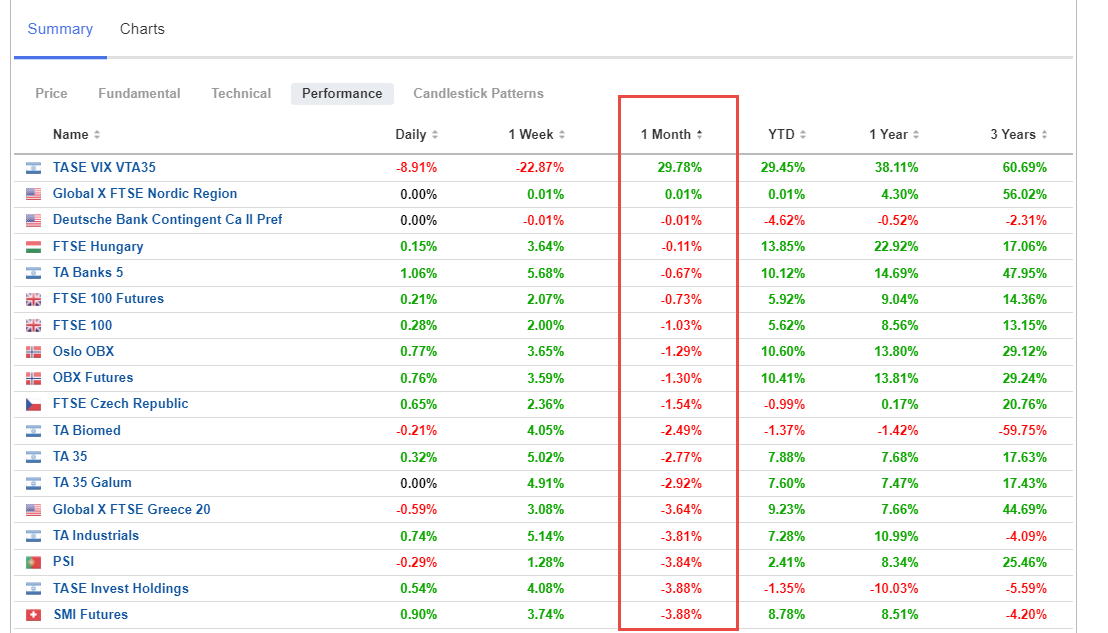Sort table by 1 Week column
Viewport: 1108px width, 633px height.
pos(536,134)
